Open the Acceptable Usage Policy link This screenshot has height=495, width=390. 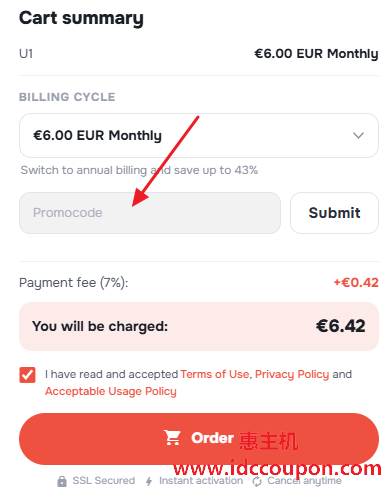pos(111,391)
